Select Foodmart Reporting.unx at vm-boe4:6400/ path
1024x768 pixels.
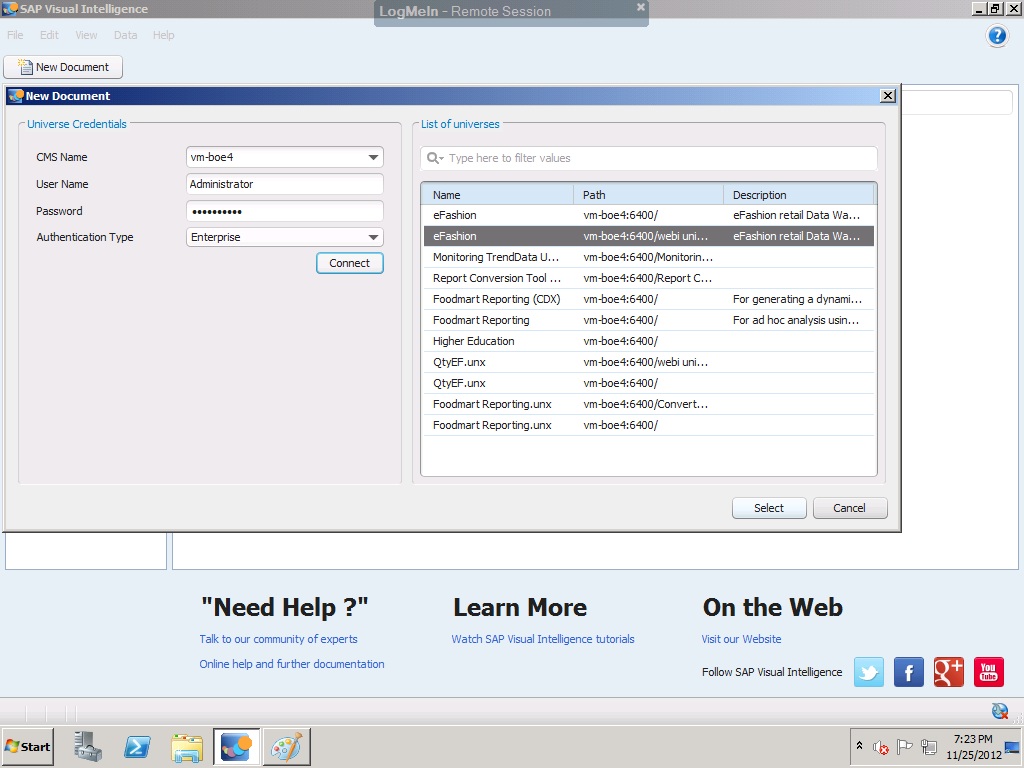click(x=648, y=425)
